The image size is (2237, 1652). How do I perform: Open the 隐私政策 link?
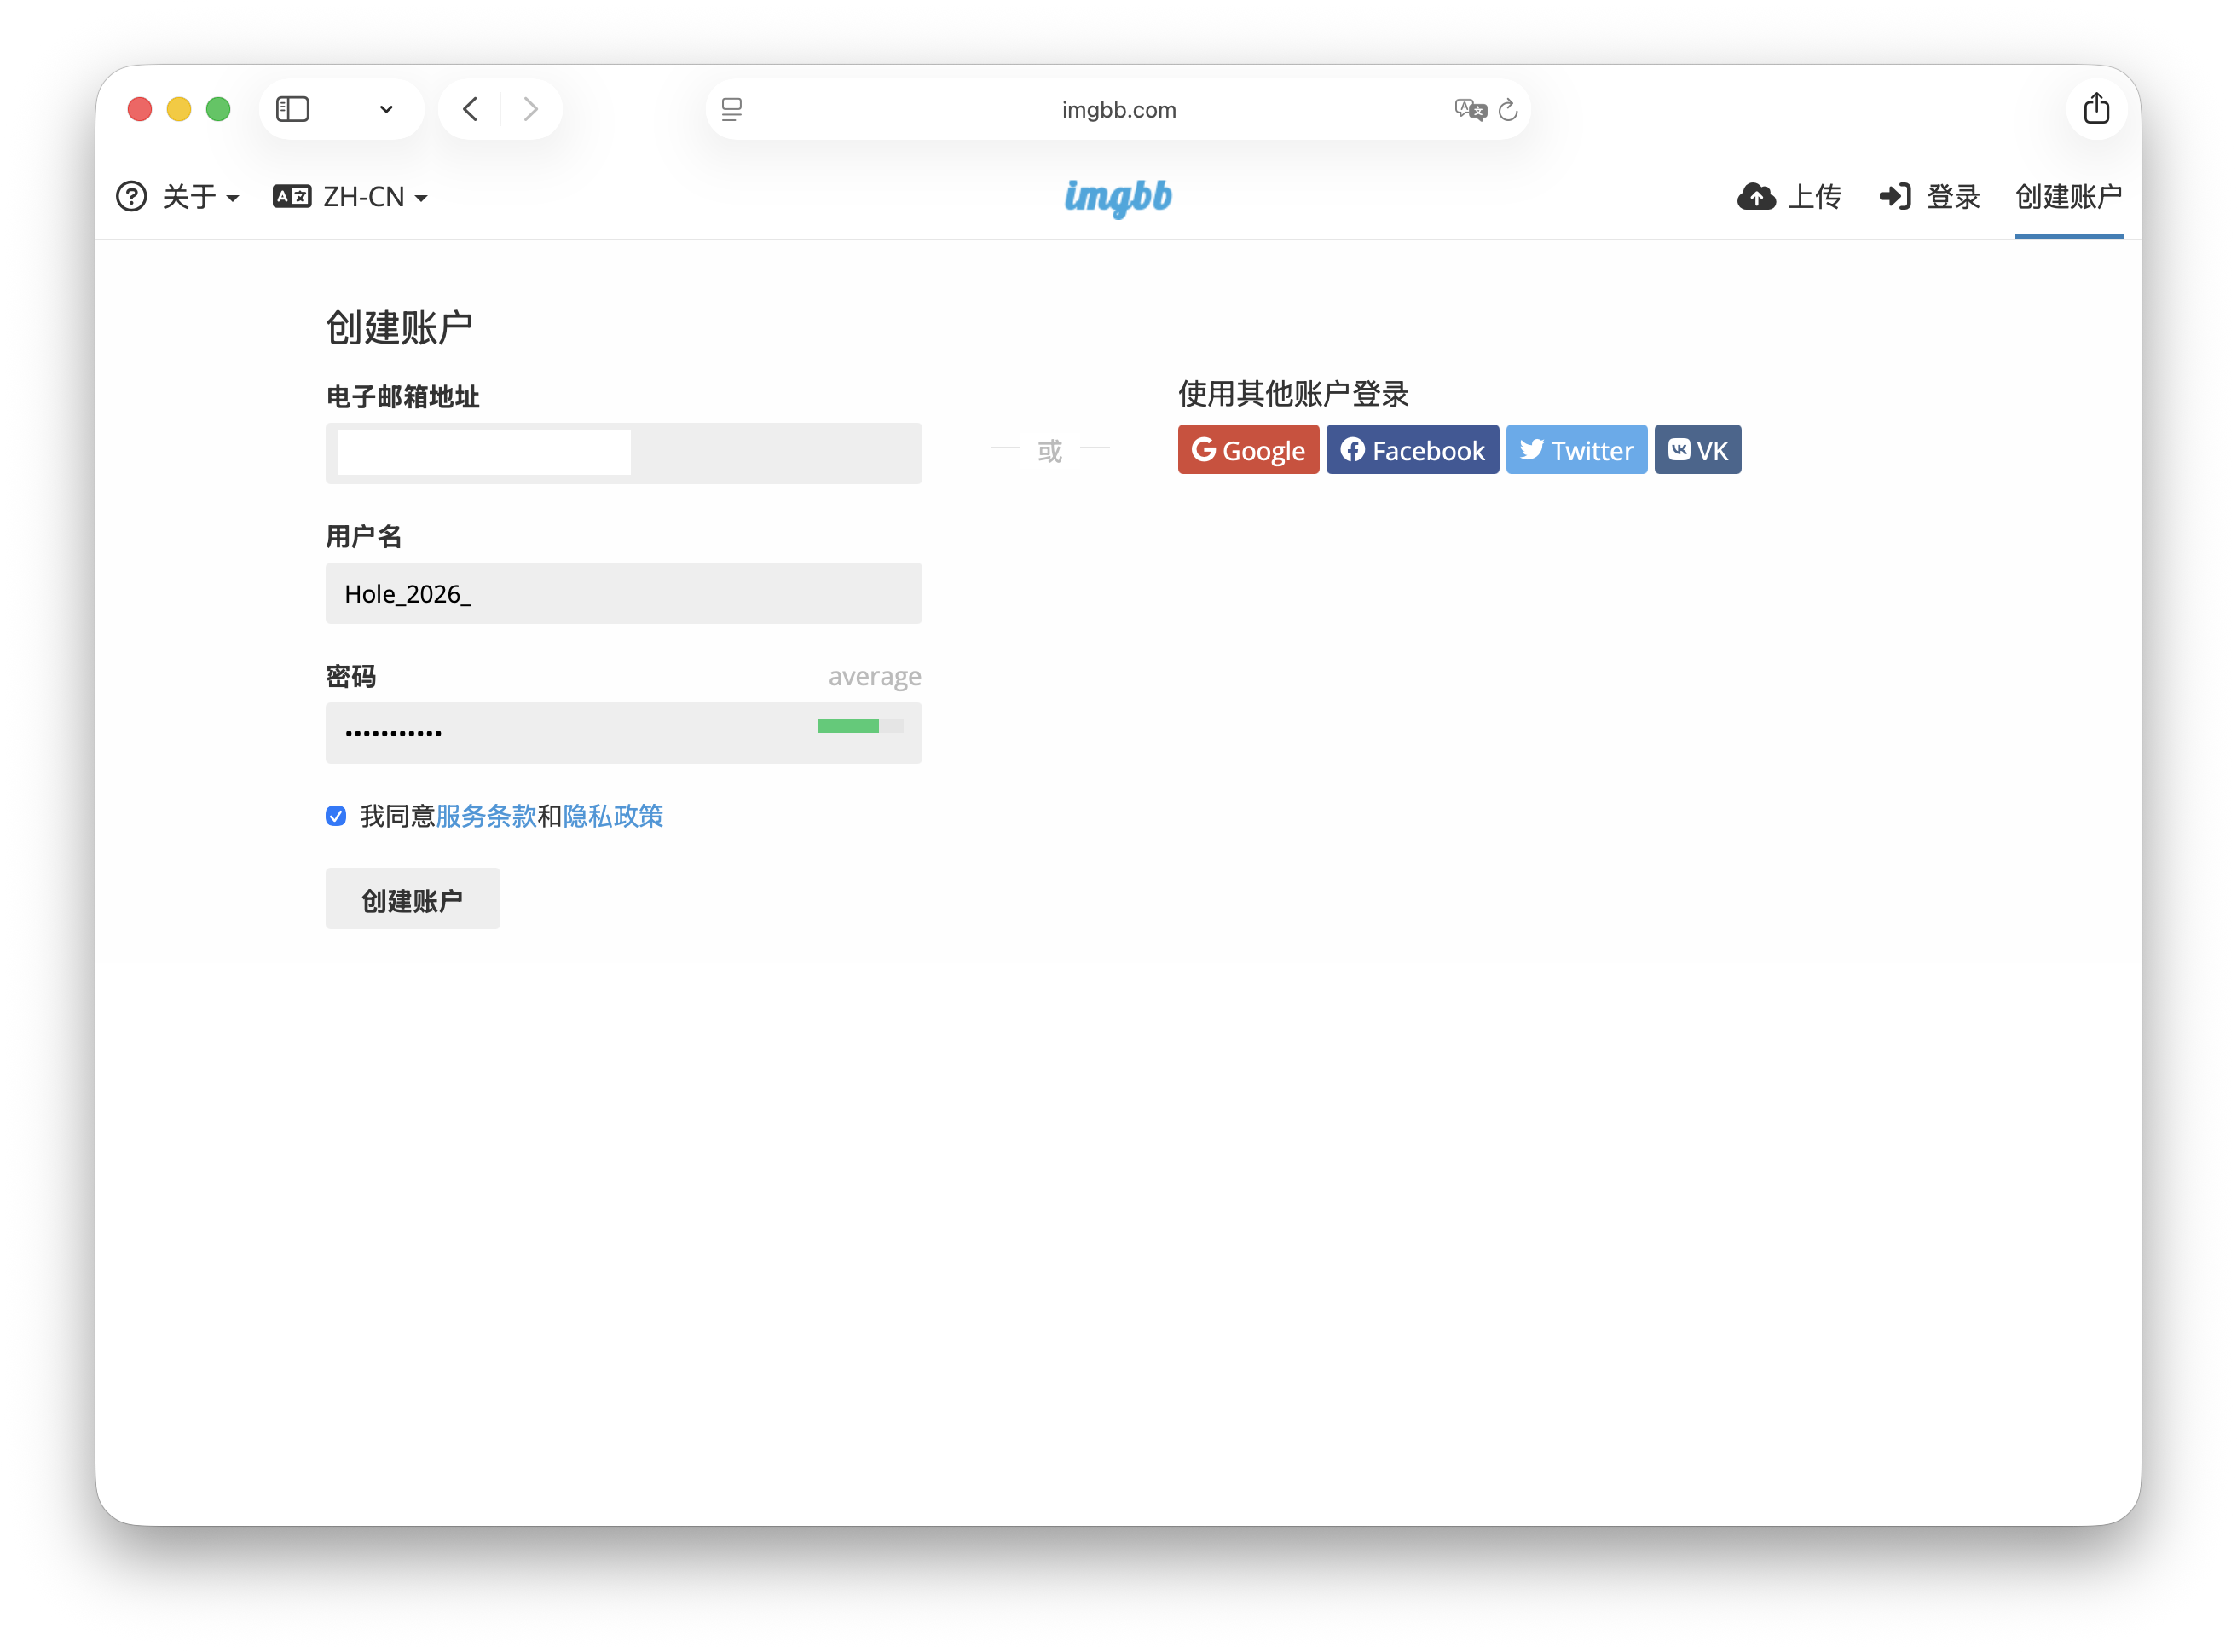pyautogui.click(x=613, y=816)
